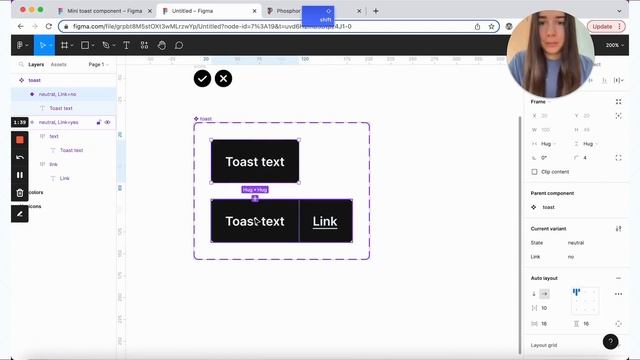The height and width of the screenshot is (360, 640).
Task: Delete the recording with trash icon
Action: (20, 193)
